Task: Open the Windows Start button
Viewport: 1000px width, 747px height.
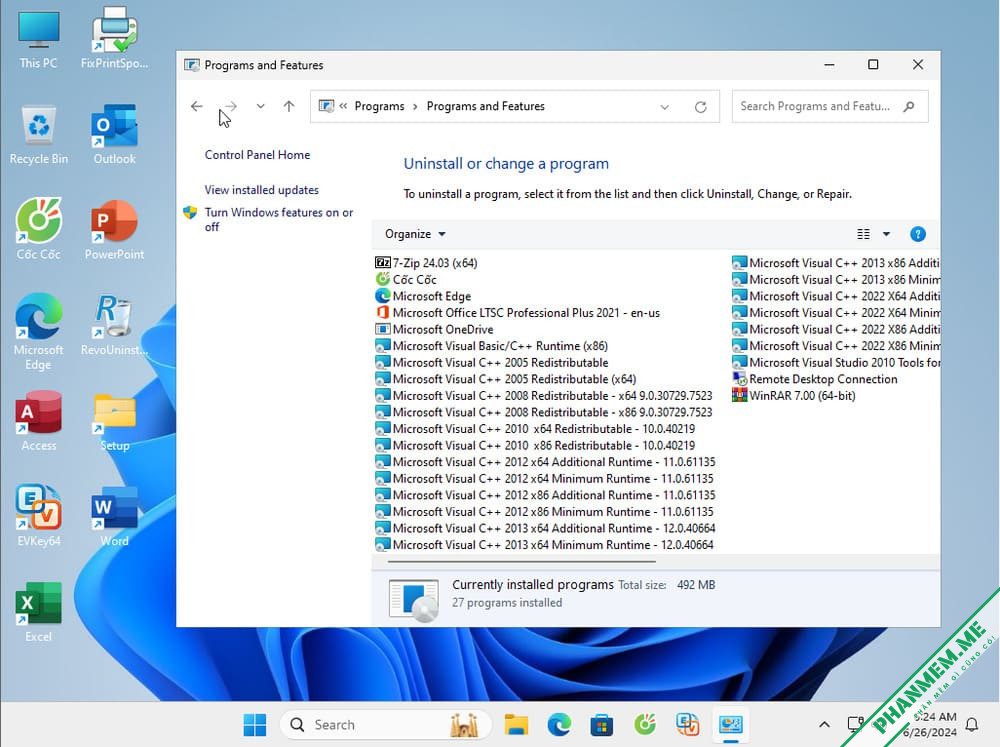Action: [x=255, y=725]
